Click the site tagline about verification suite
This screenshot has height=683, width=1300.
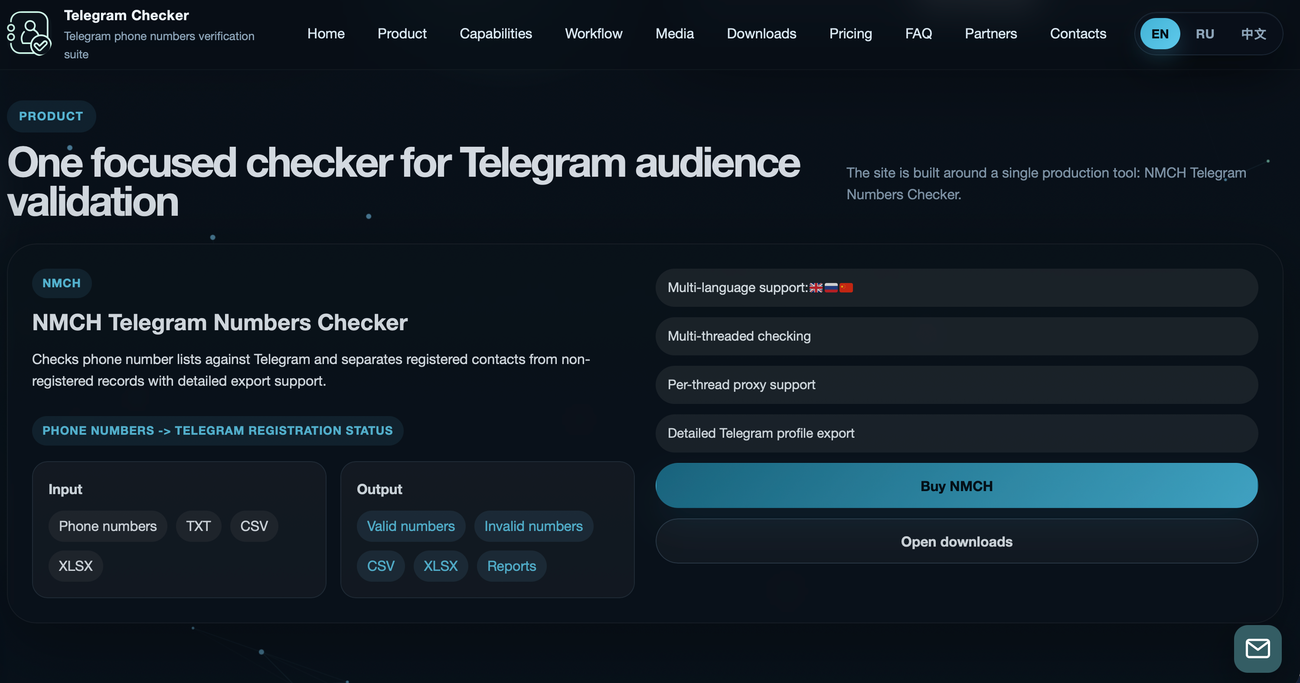[x=159, y=45]
